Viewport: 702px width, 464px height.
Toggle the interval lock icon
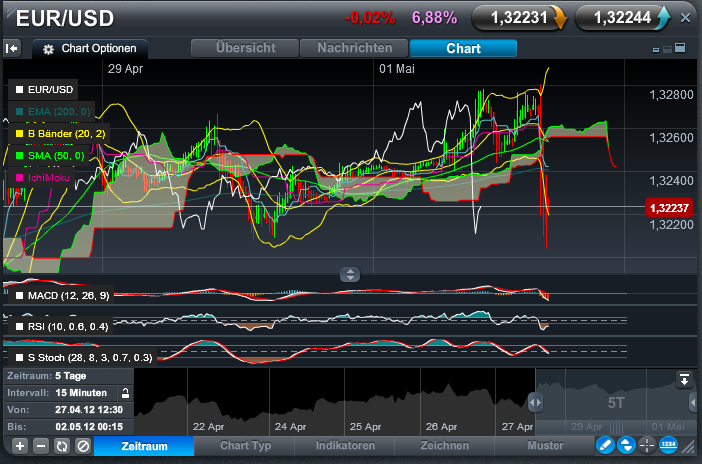tap(125, 393)
